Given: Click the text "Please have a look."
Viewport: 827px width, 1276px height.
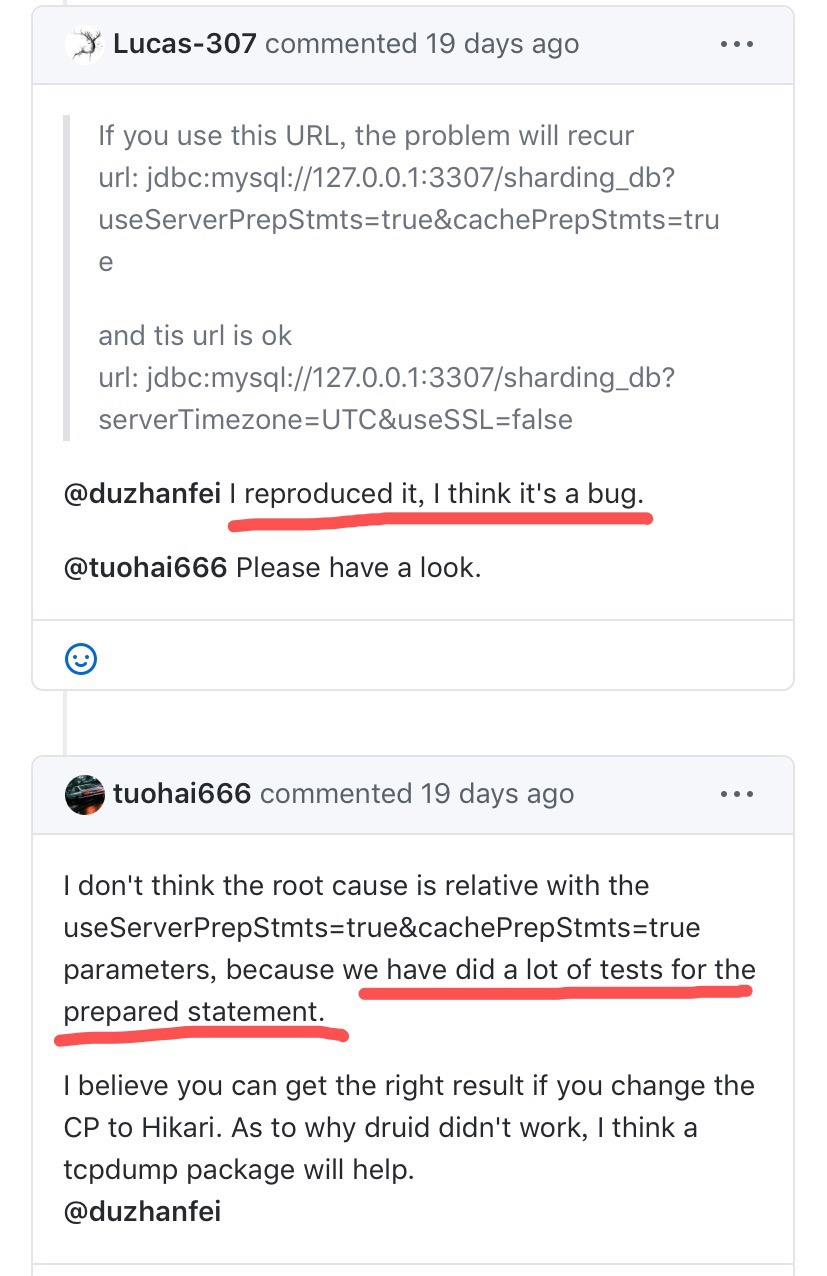Looking at the screenshot, I should point(358,567).
